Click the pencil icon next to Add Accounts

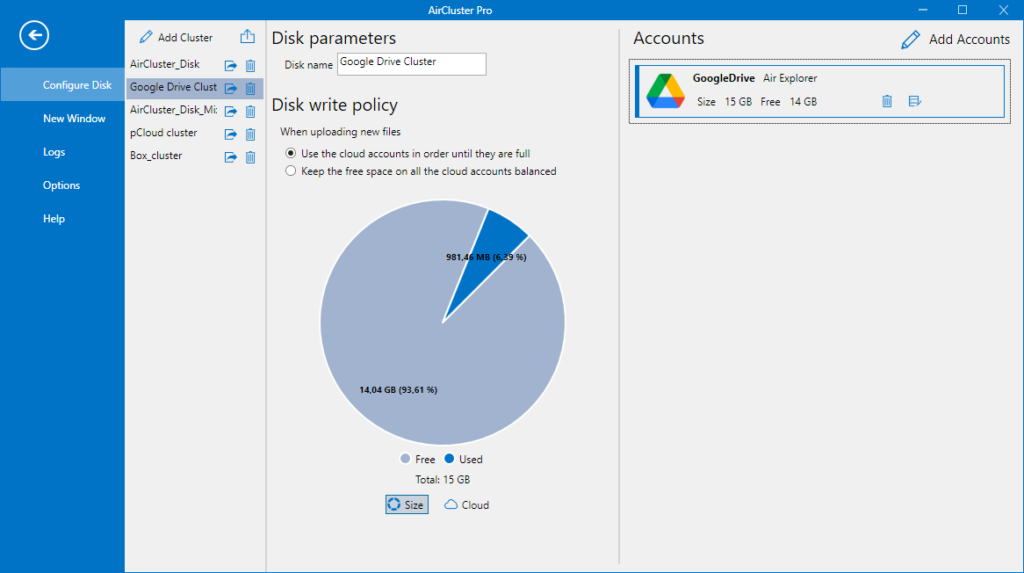click(910, 39)
